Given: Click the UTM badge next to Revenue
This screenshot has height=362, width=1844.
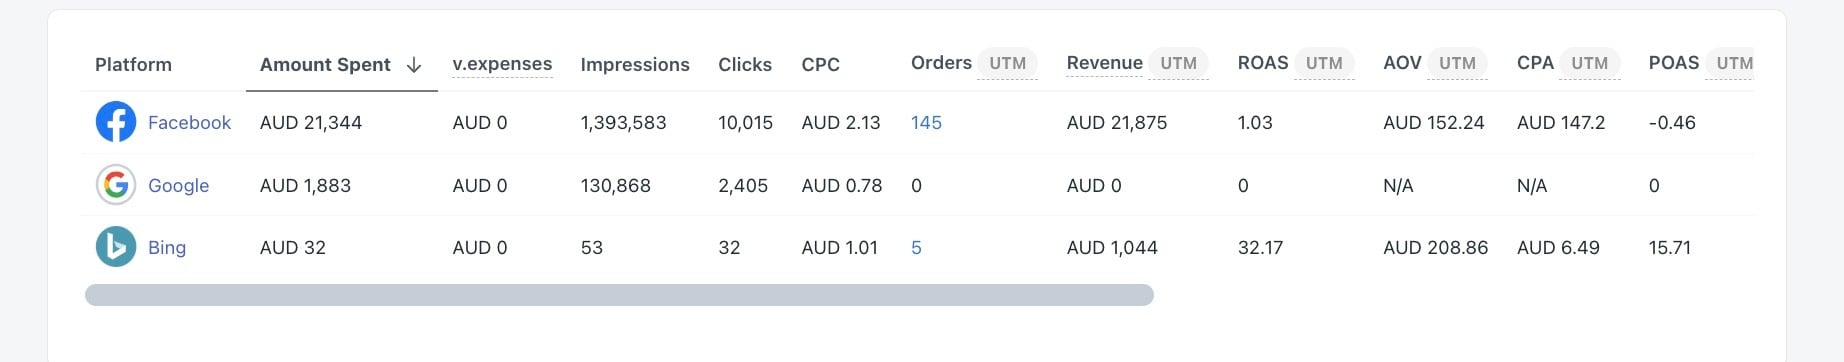Looking at the screenshot, I should [x=1178, y=63].
